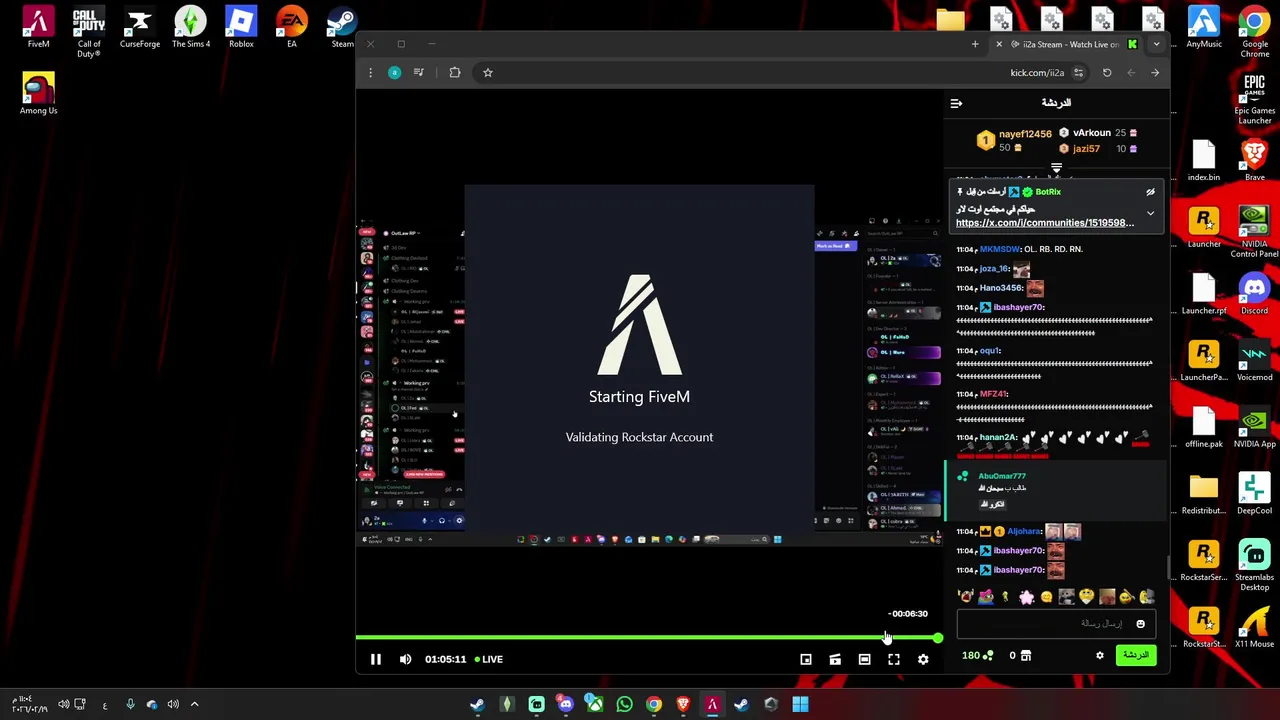Open MKMSDW username in chat
The image size is (1280, 720).
coord(999,249)
